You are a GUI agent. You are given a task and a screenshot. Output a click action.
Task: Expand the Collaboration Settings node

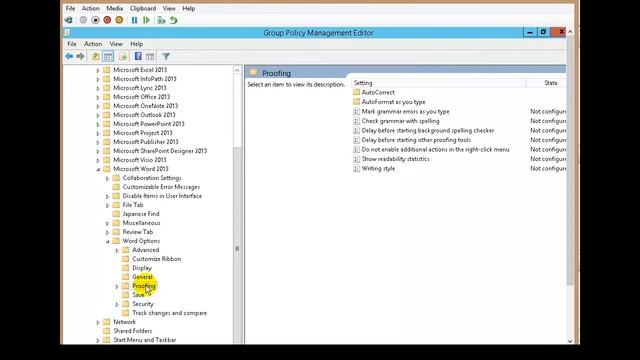pos(107,178)
